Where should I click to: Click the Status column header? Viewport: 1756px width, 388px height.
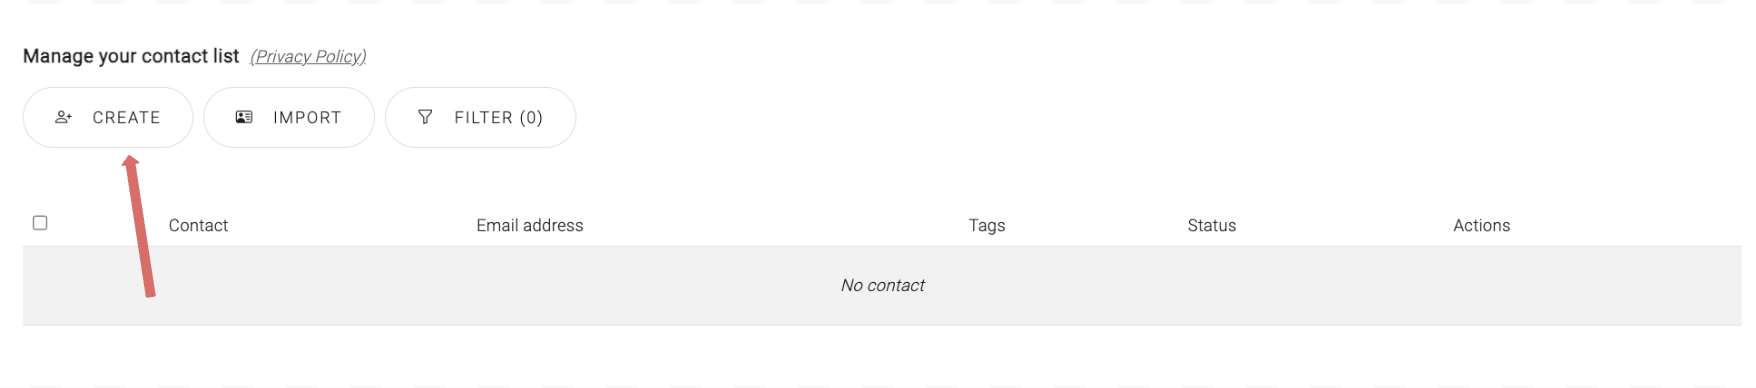1212,226
